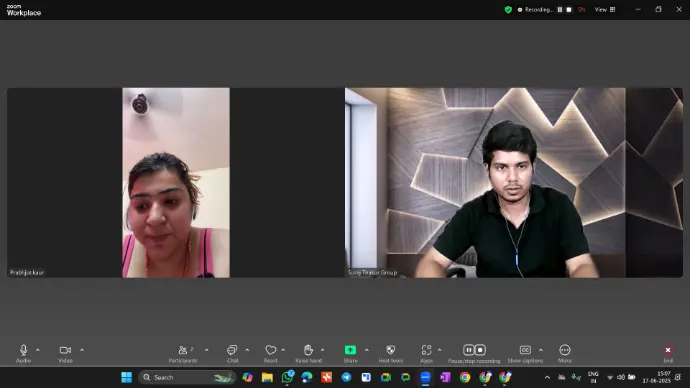690x388 pixels.
Task: Click the red End meeting button
Action: 668,353
